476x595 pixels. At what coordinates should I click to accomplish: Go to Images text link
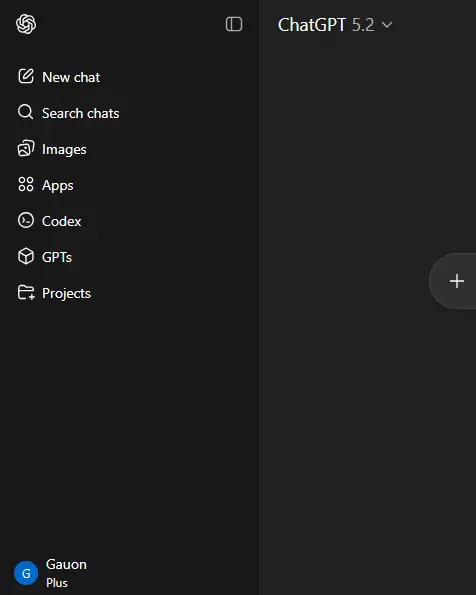[64, 150]
